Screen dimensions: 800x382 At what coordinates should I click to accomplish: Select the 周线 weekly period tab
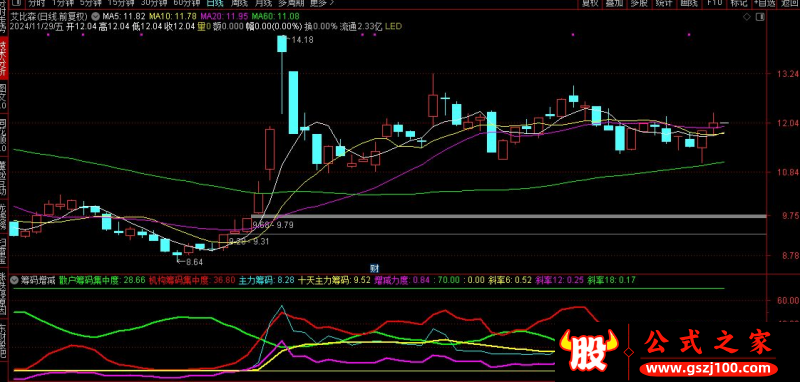click(239, 3)
